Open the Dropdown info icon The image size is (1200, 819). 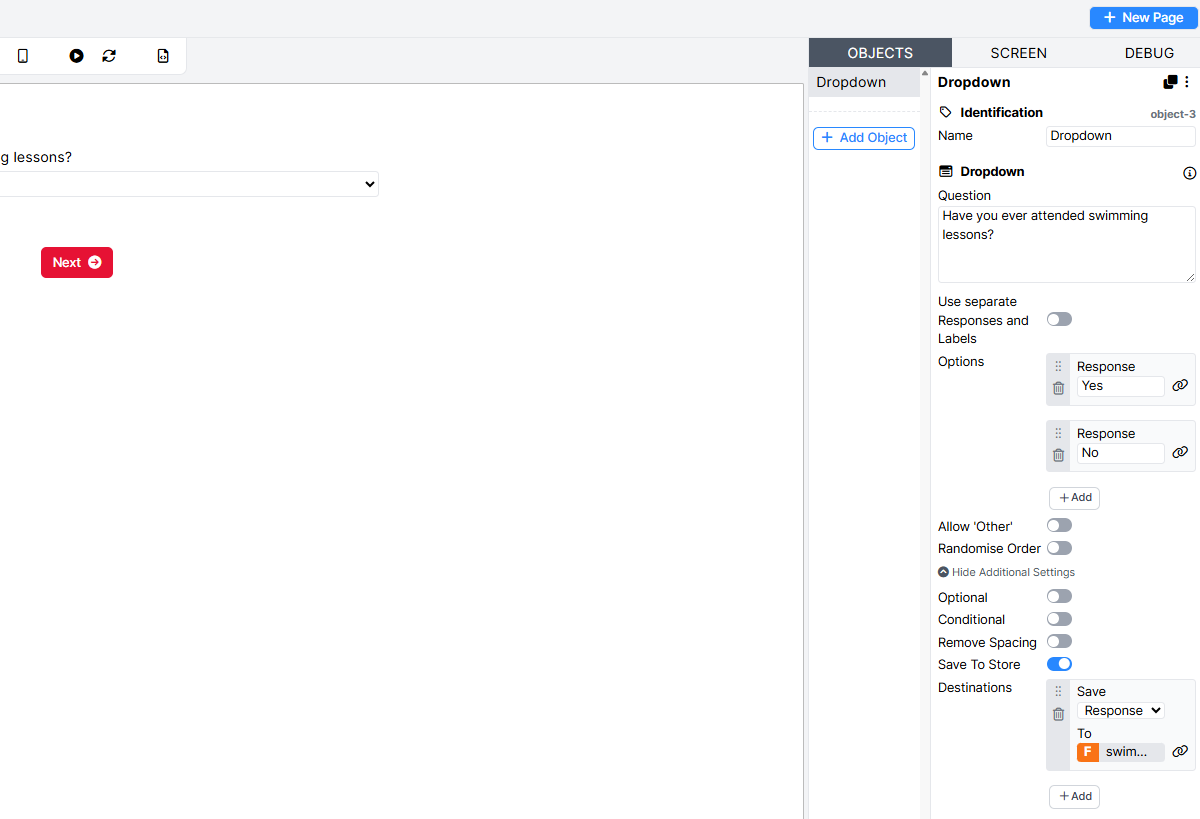(x=1189, y=173)
